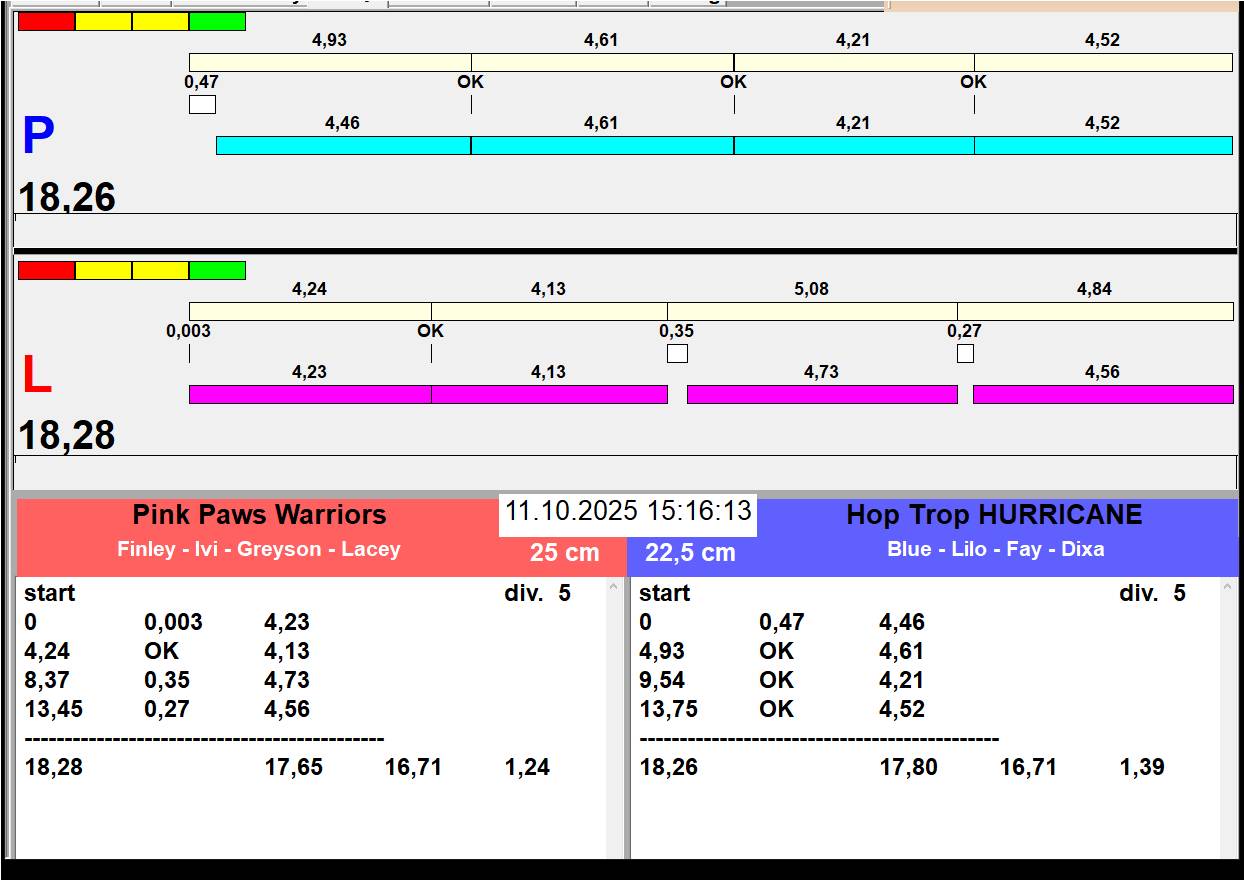Select the cream bar segment under 4,84
1244x880 pixels.
[x=1095, y=311]
